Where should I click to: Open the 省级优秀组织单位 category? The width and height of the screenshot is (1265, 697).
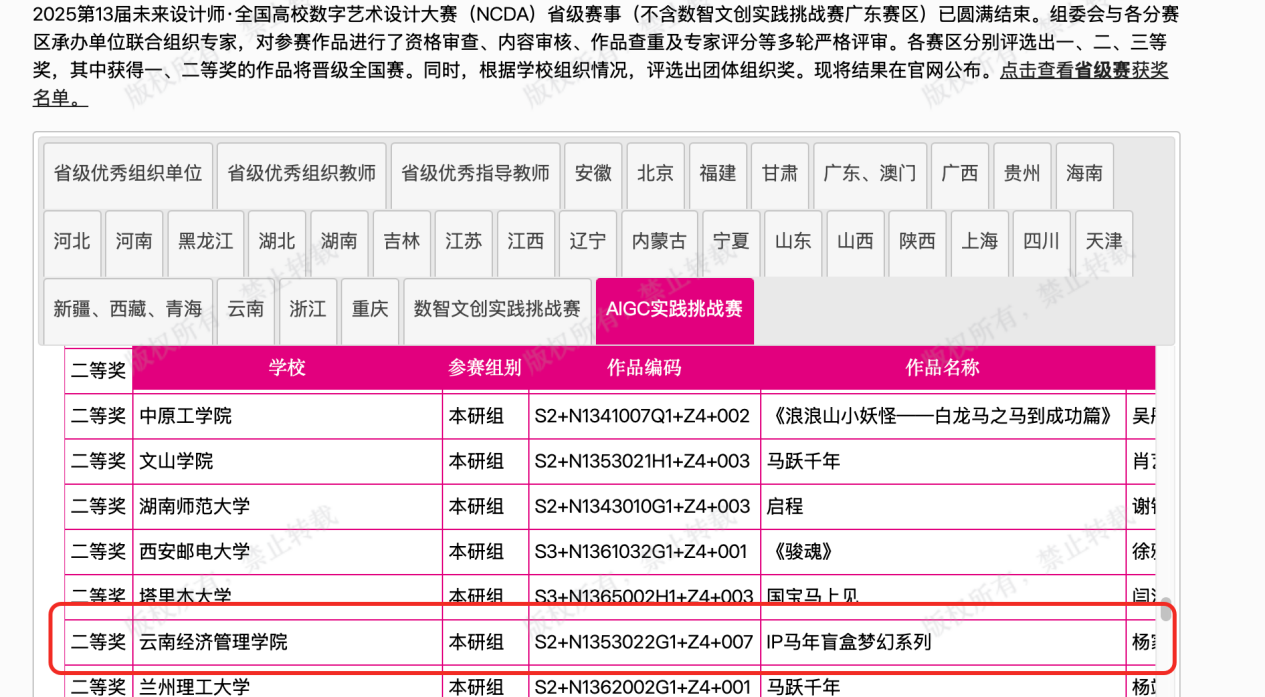[x=128, y=174]
